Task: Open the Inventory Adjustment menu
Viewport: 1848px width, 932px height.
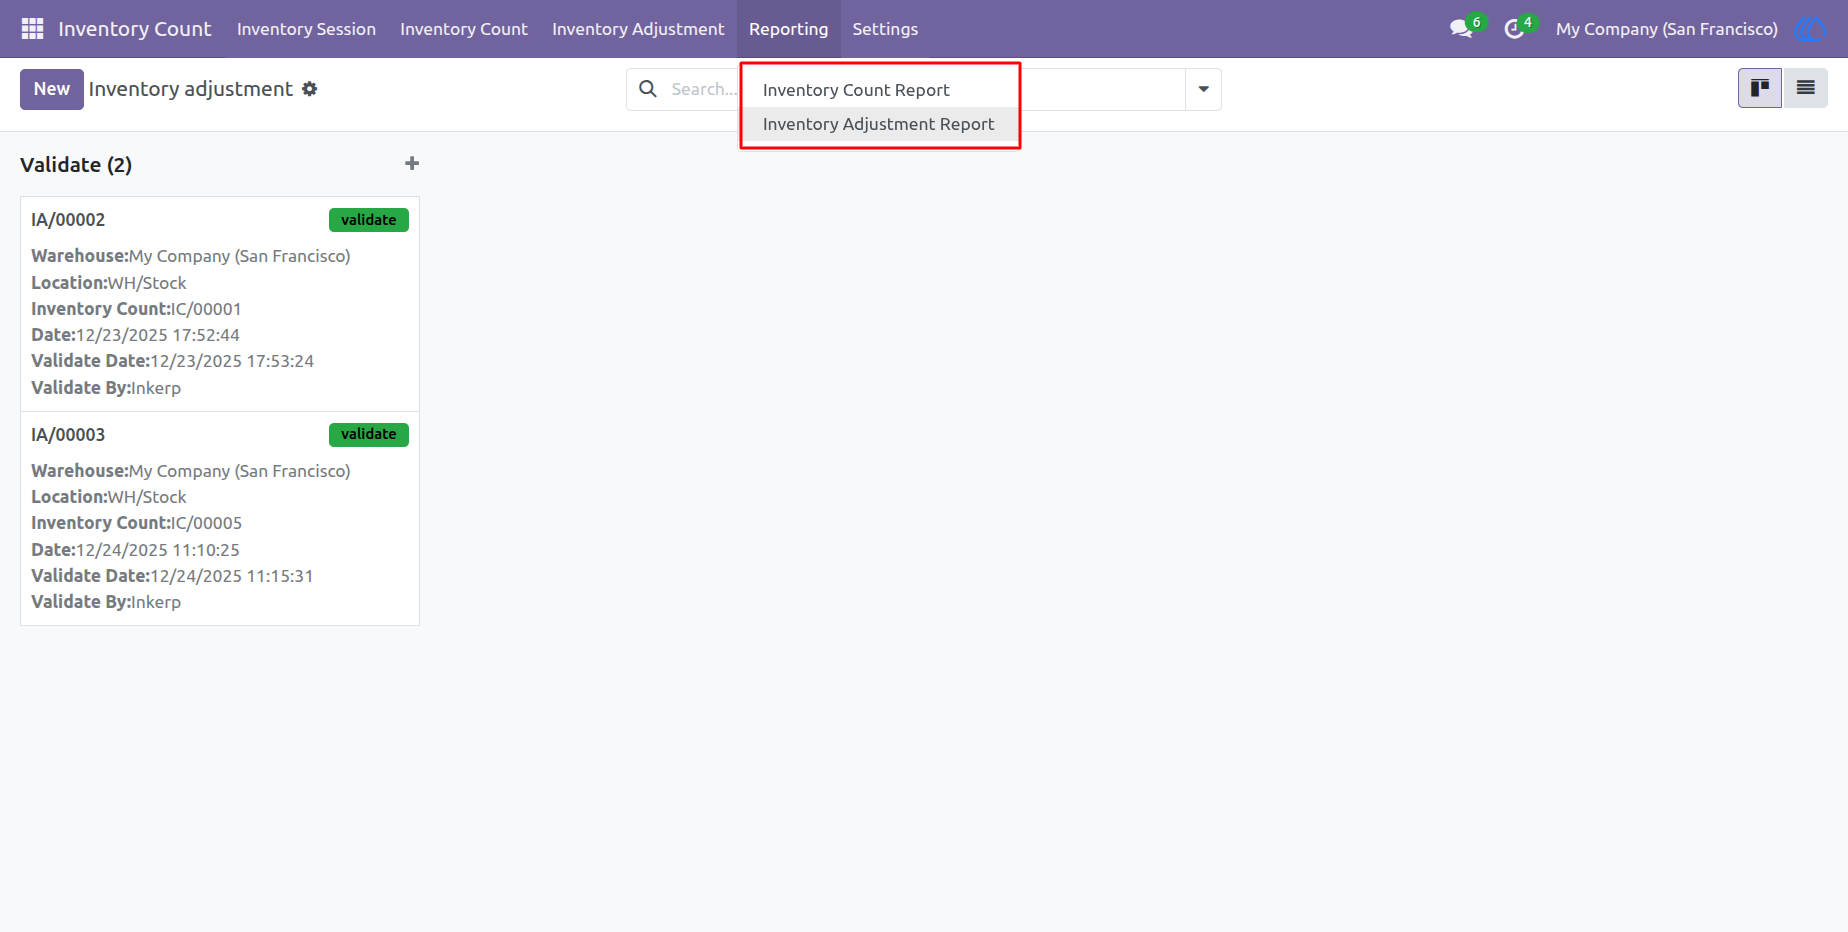Action: (638, 29)
